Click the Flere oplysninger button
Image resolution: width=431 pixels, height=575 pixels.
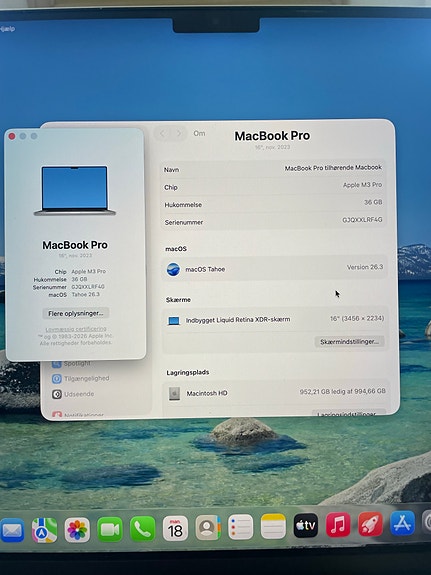(x=76, y=314)
